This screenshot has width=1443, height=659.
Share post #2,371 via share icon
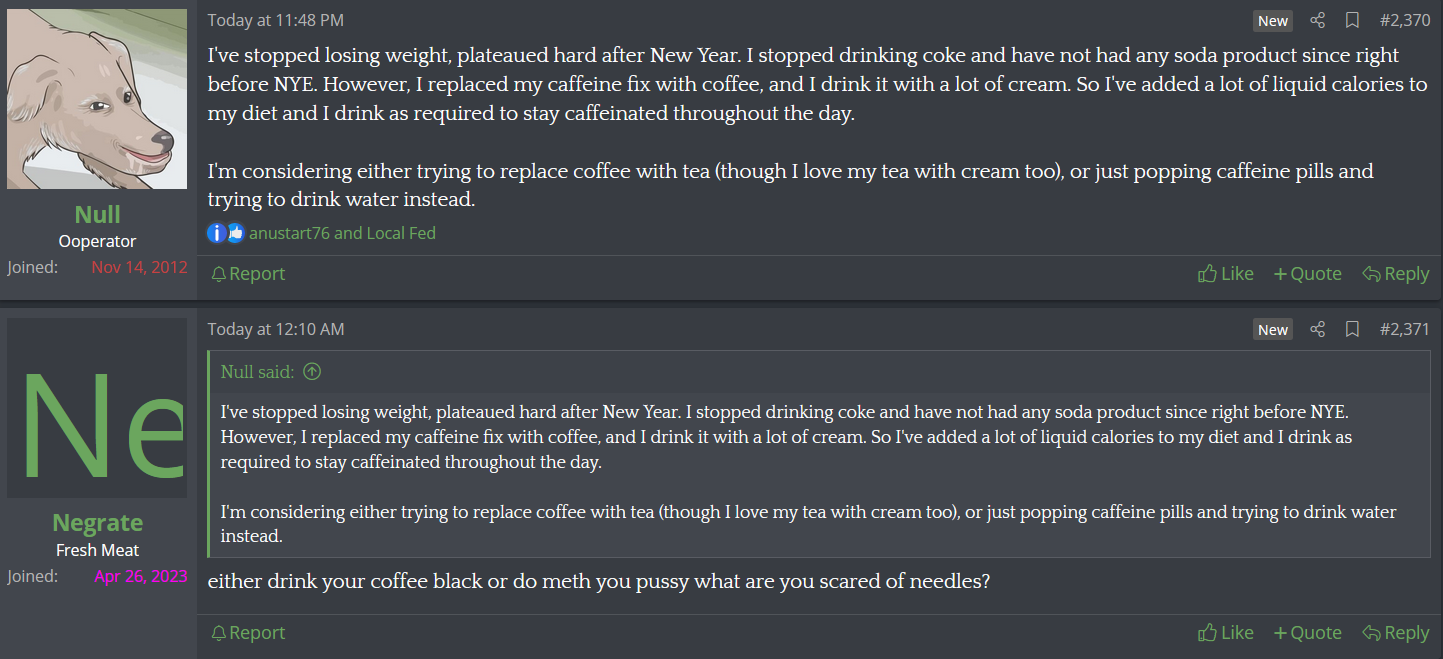coord(1318,329)
